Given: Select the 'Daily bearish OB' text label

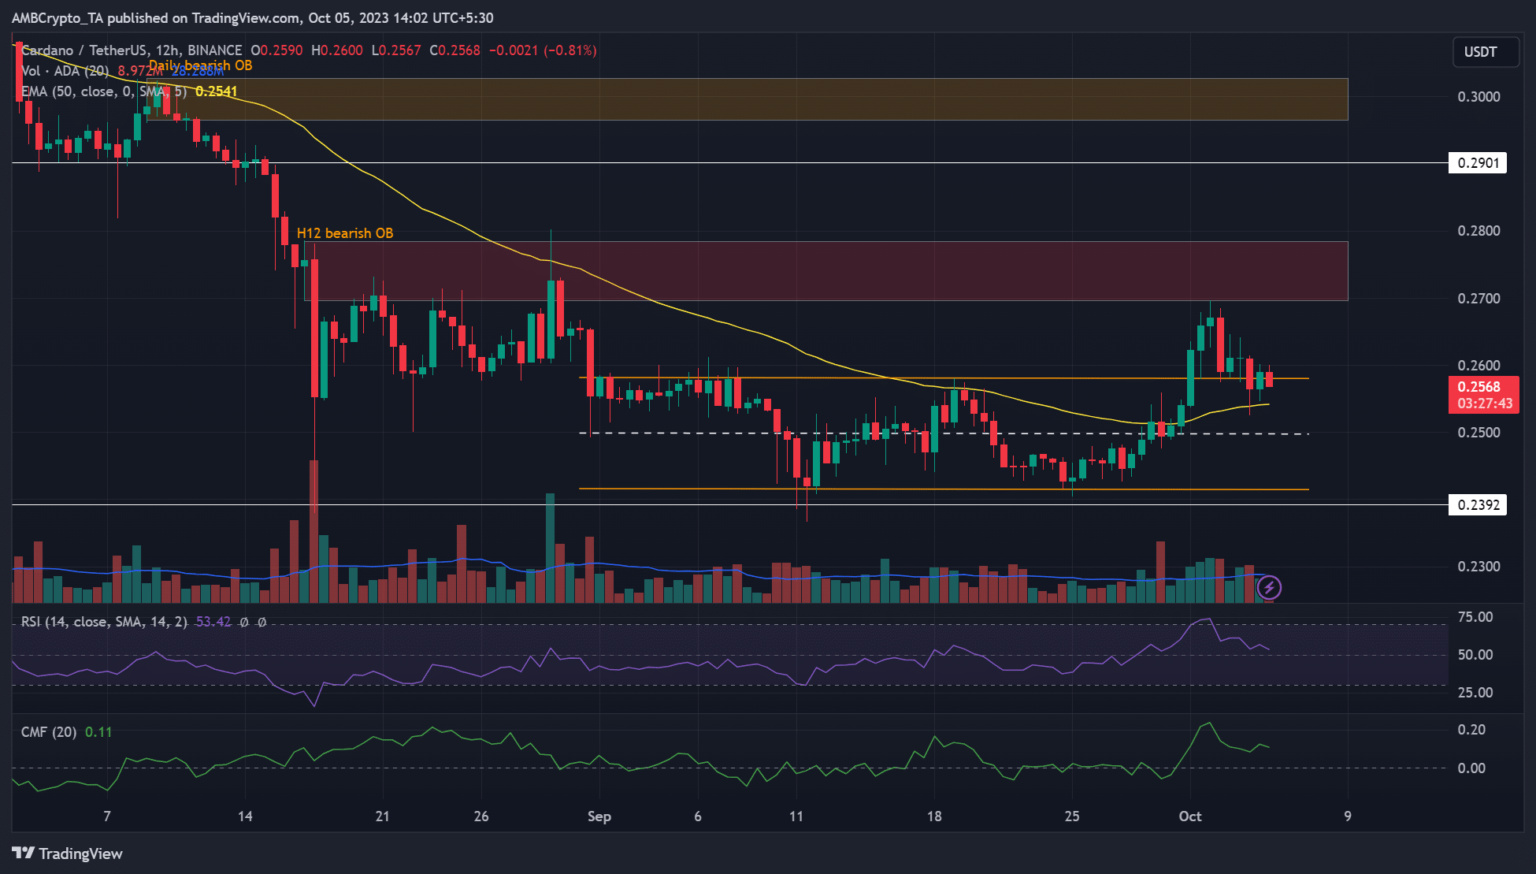Looking at the screenshot, I should point(201,66).
